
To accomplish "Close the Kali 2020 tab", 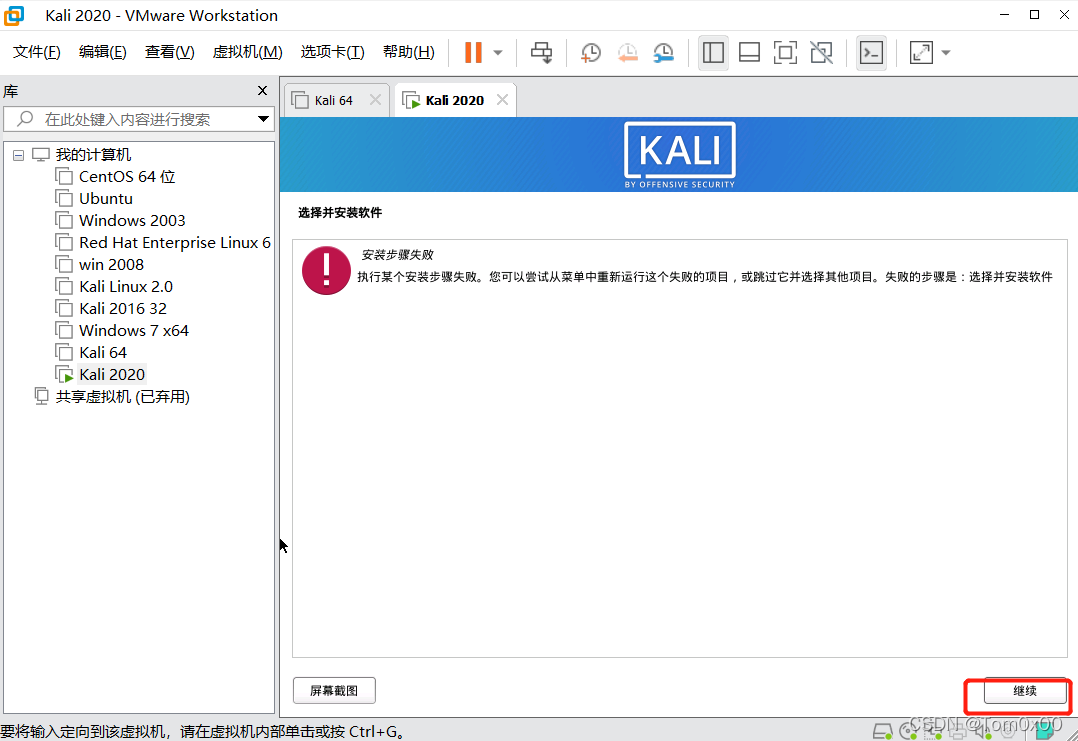I will (x=503, y=100).
